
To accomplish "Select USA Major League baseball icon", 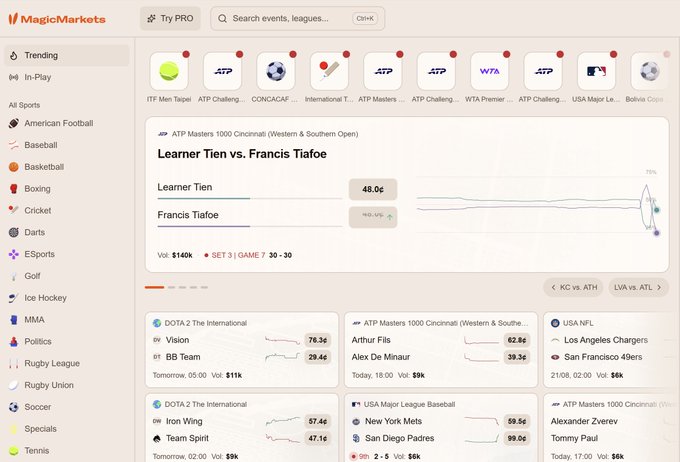I will click(x=596, y=71).
